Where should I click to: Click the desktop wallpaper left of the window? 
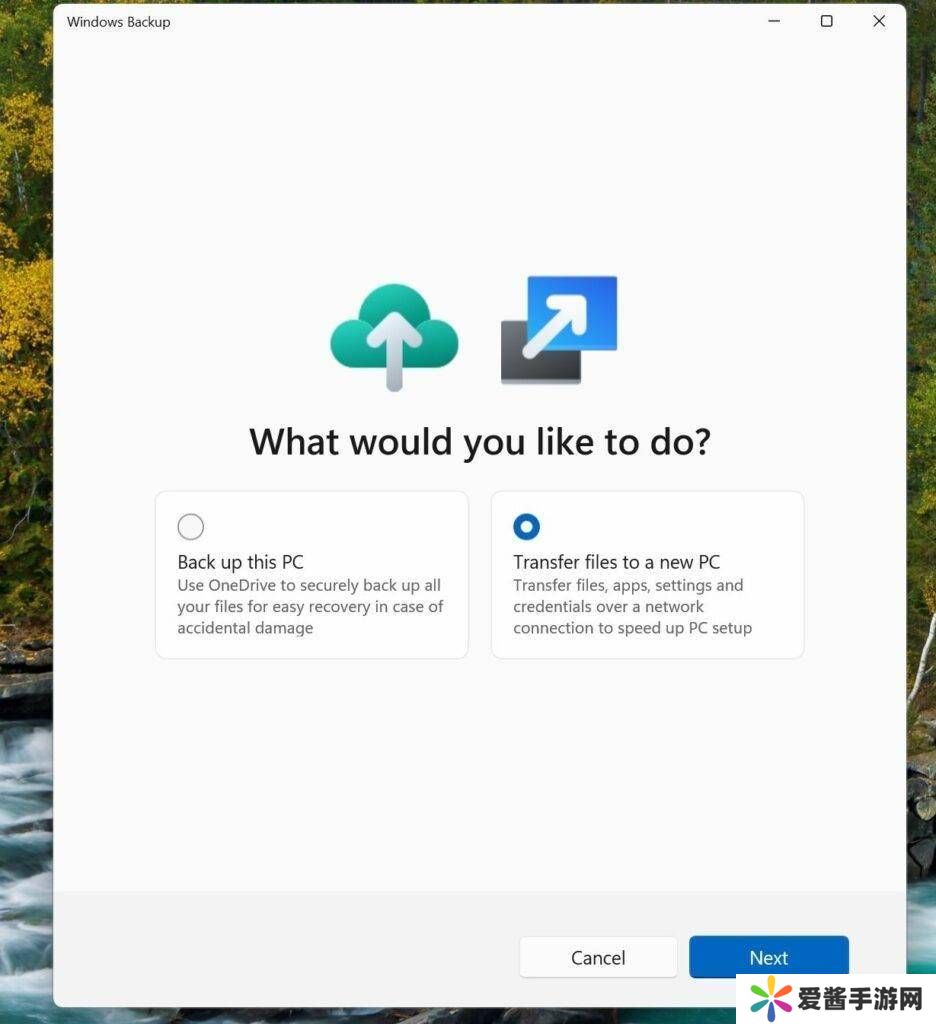(25, 500)
